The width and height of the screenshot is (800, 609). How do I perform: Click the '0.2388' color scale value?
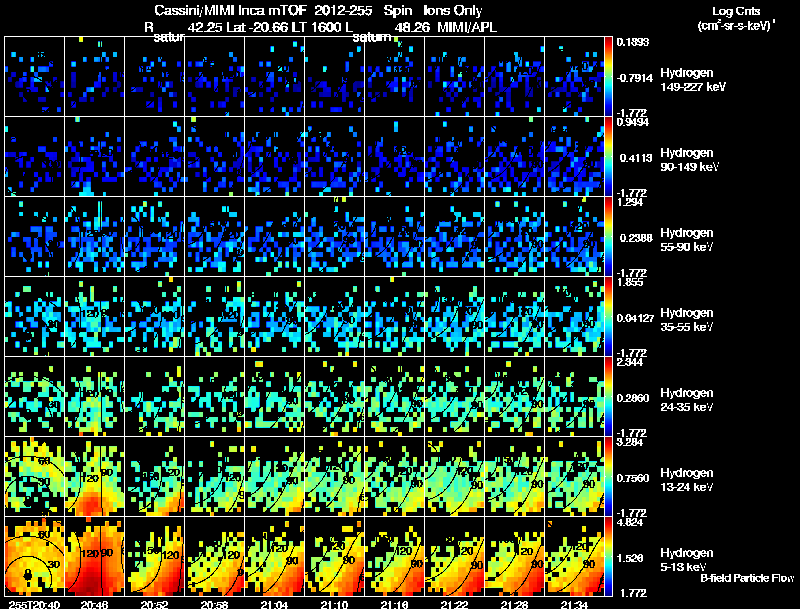[x=636, y=238]
